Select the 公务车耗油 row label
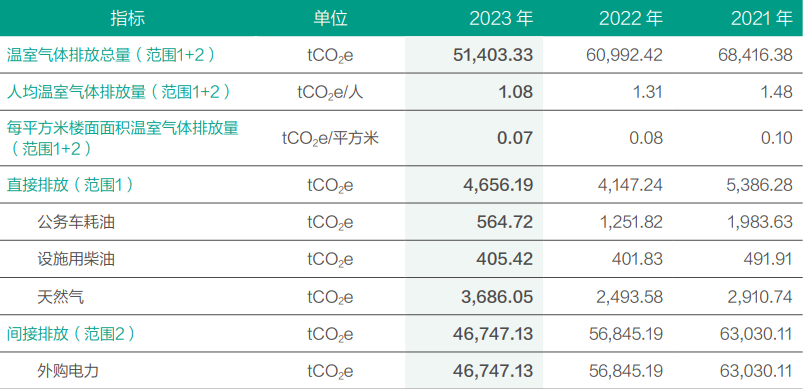This screenshot has height=389, width=803. pyautogui.click(x=76, y=222)
